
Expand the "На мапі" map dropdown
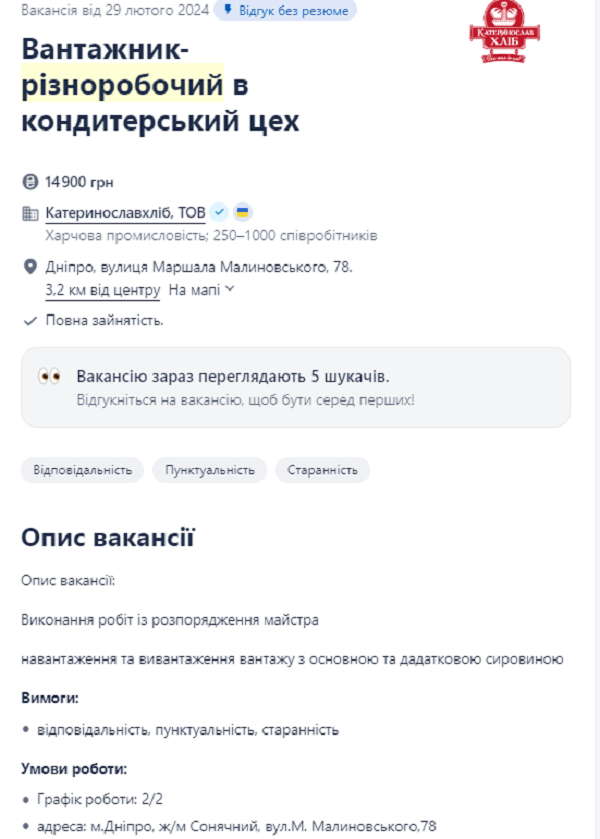pyautogui.click(x=201, y=290)
